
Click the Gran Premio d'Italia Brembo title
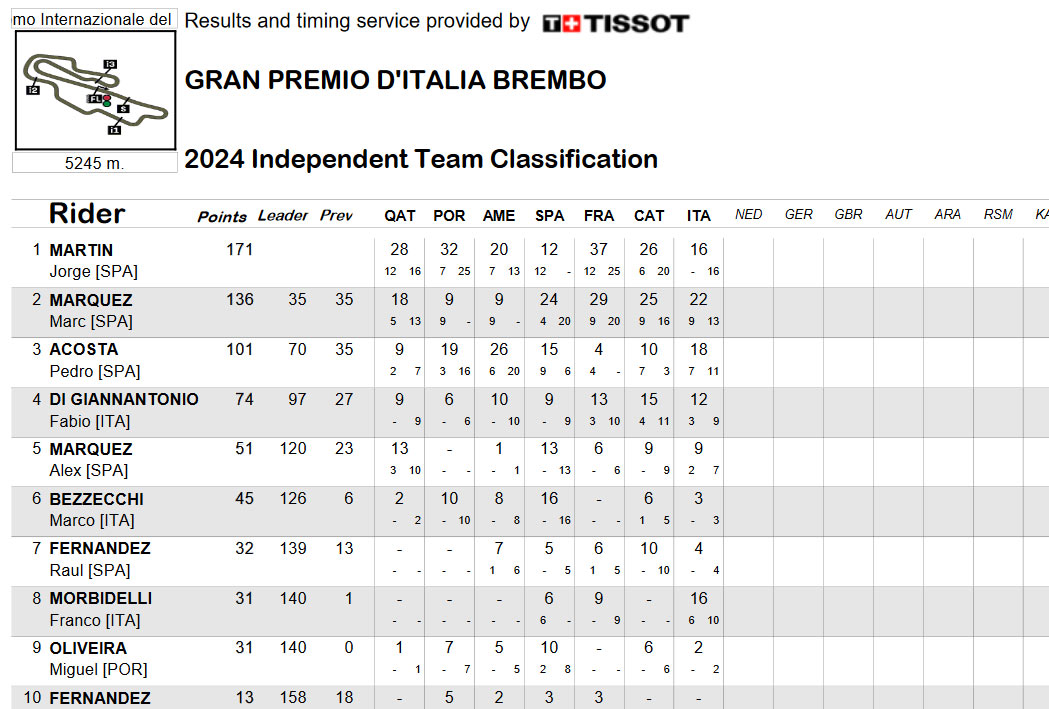click(x=395, y=80)
